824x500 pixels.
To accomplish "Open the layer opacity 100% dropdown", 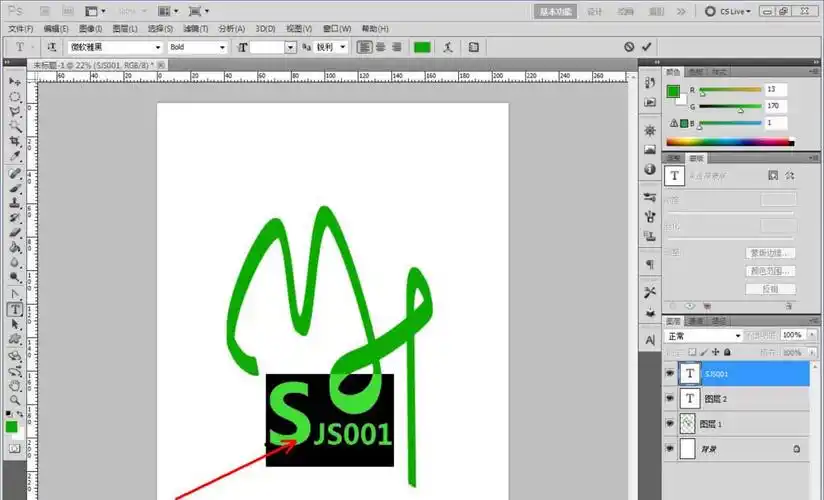I will tap(812, 335).
